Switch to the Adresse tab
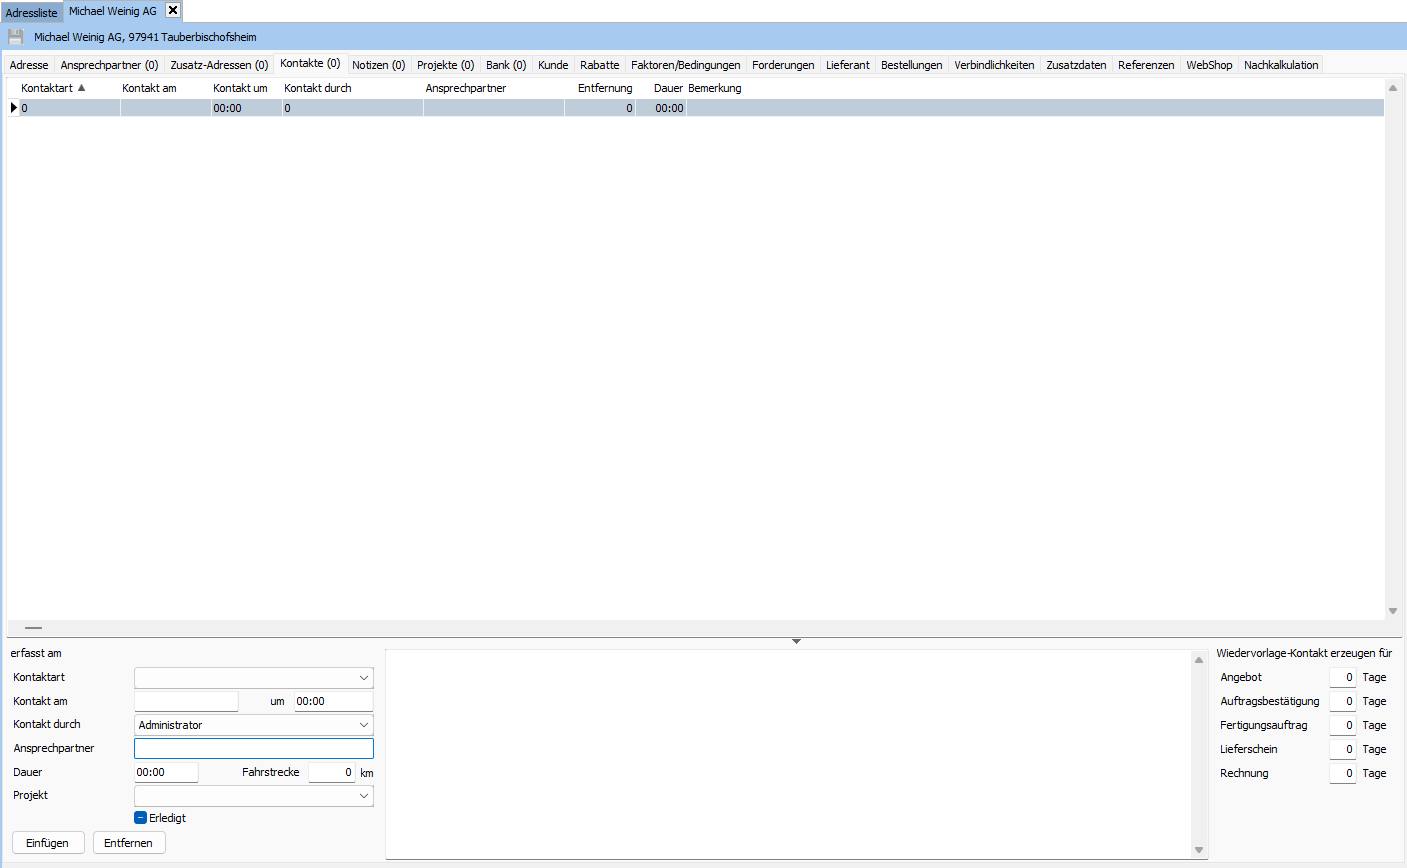 [28, 64]
